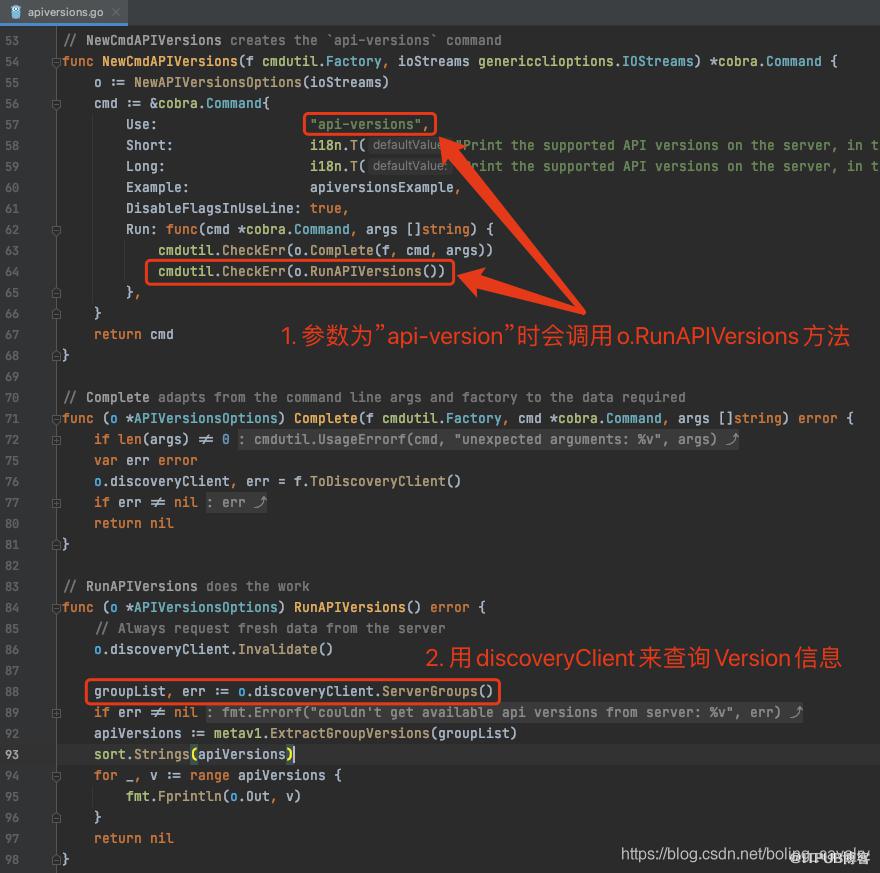
Task: Click metav1.ExtractGroupVersions on line 92
Action: (x=322, y=734)
